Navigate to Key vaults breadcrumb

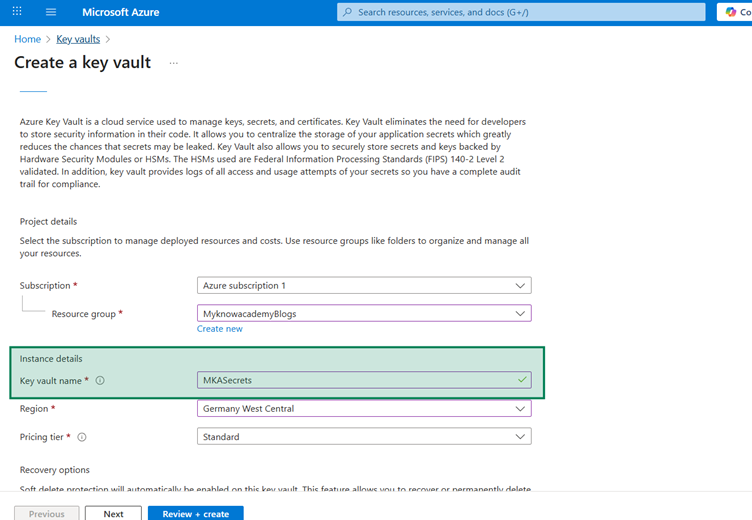(78, 39)
